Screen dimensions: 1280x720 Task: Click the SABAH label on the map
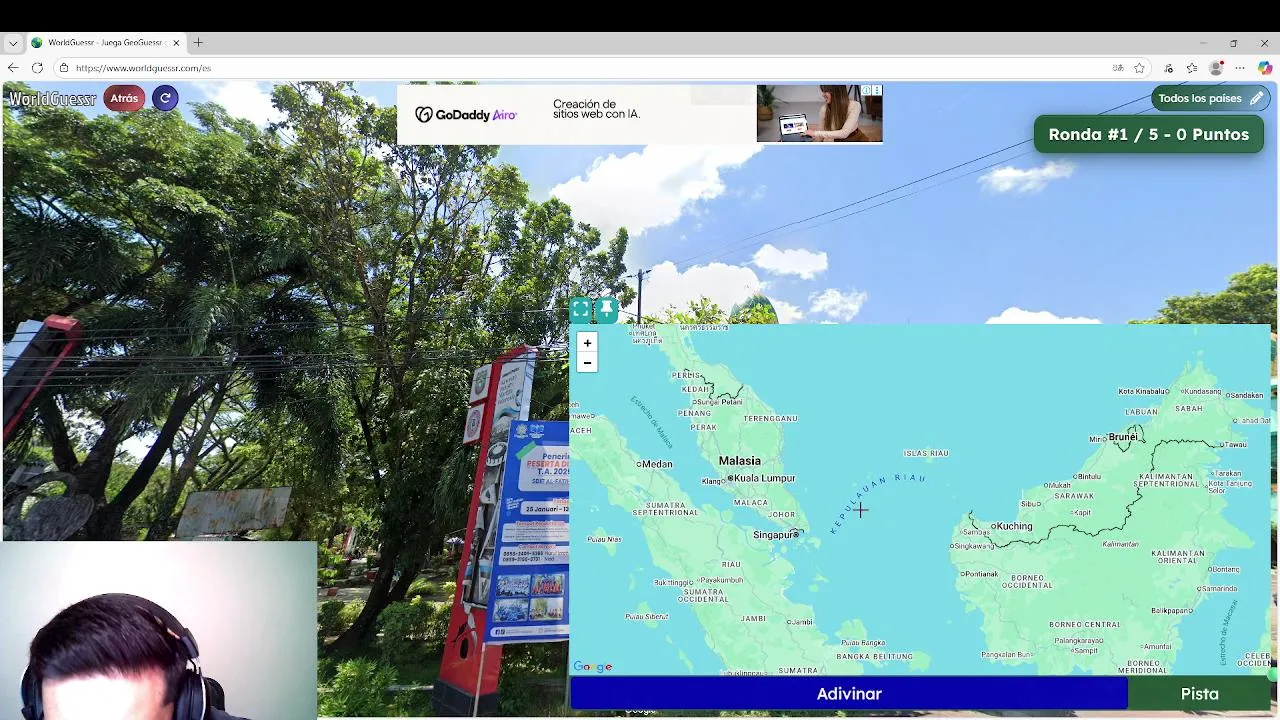click(1189, 408)
